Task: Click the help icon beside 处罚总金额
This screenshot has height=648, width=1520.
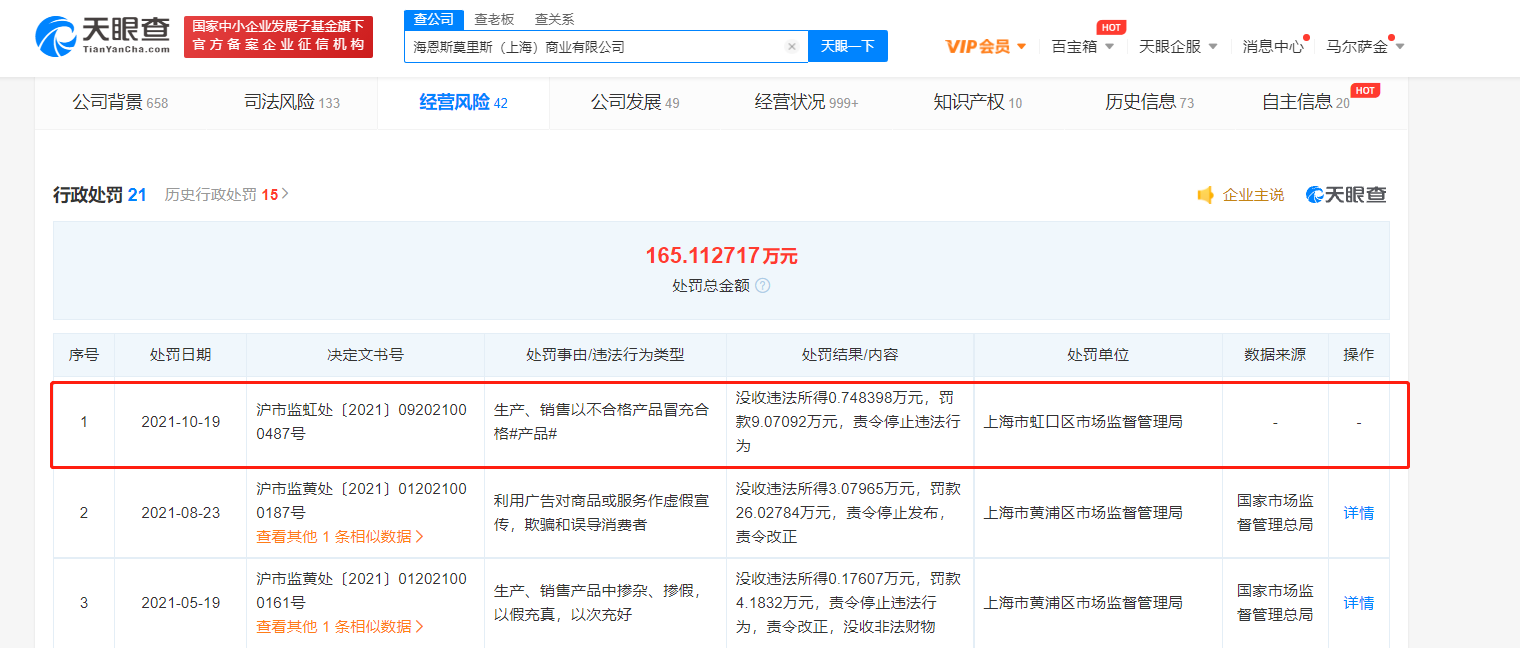Action: point(762,285)
